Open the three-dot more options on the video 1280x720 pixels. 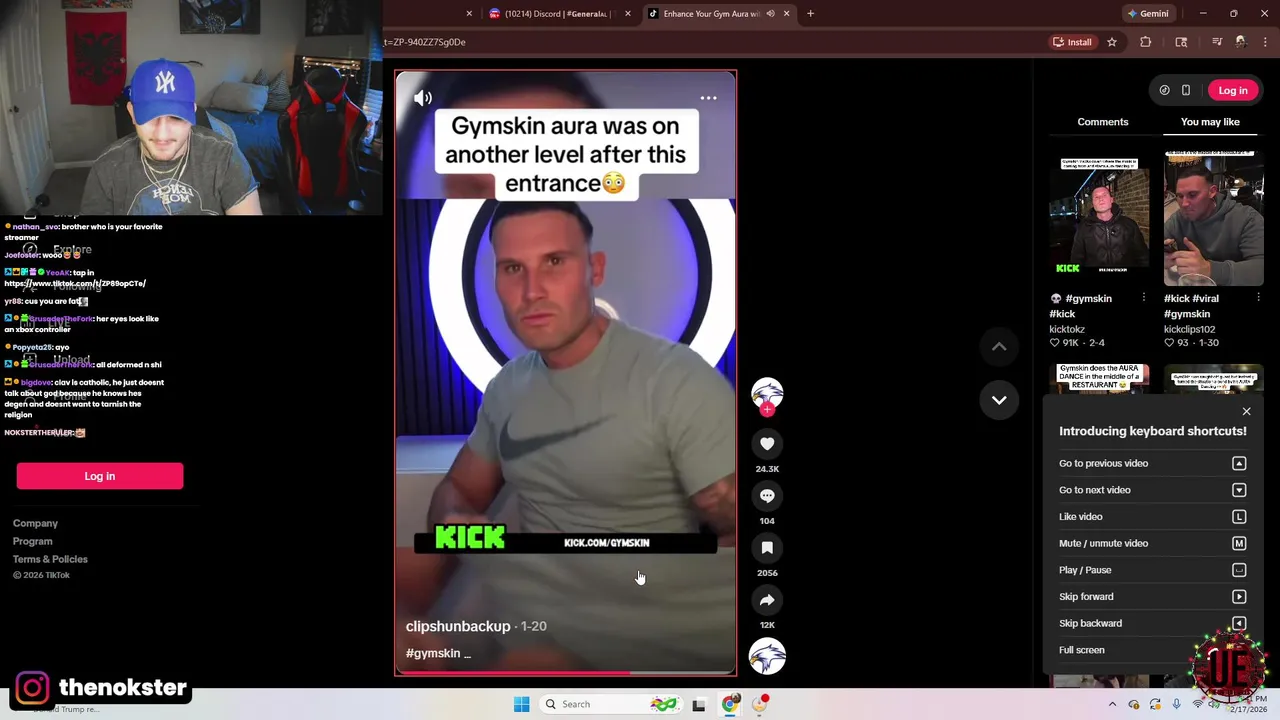coord(708,98)
